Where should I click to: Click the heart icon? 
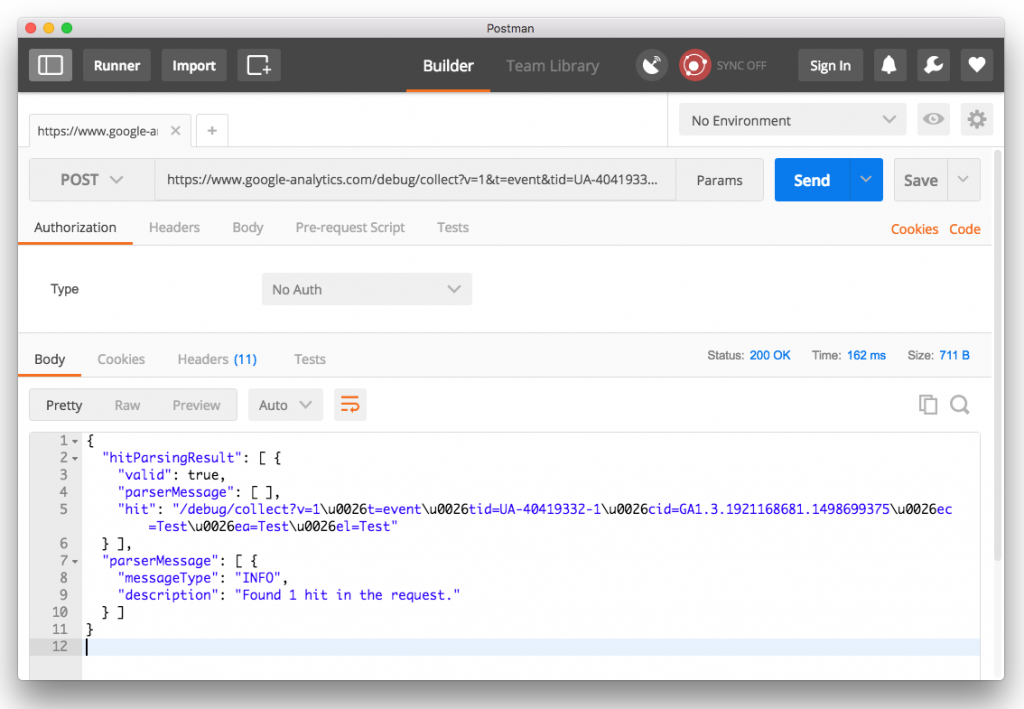(x=976, y=65)
